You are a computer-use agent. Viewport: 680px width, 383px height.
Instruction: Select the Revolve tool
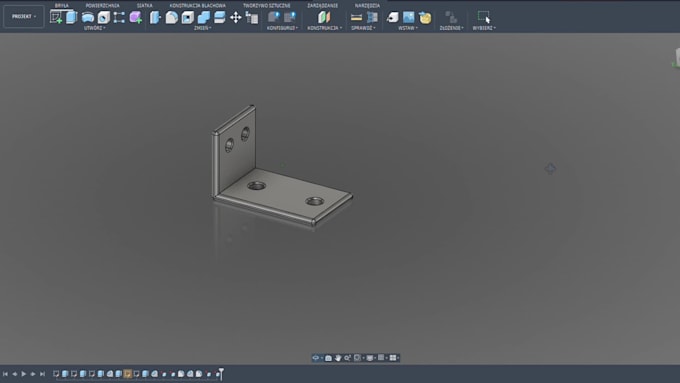click(x=88, y=17)
